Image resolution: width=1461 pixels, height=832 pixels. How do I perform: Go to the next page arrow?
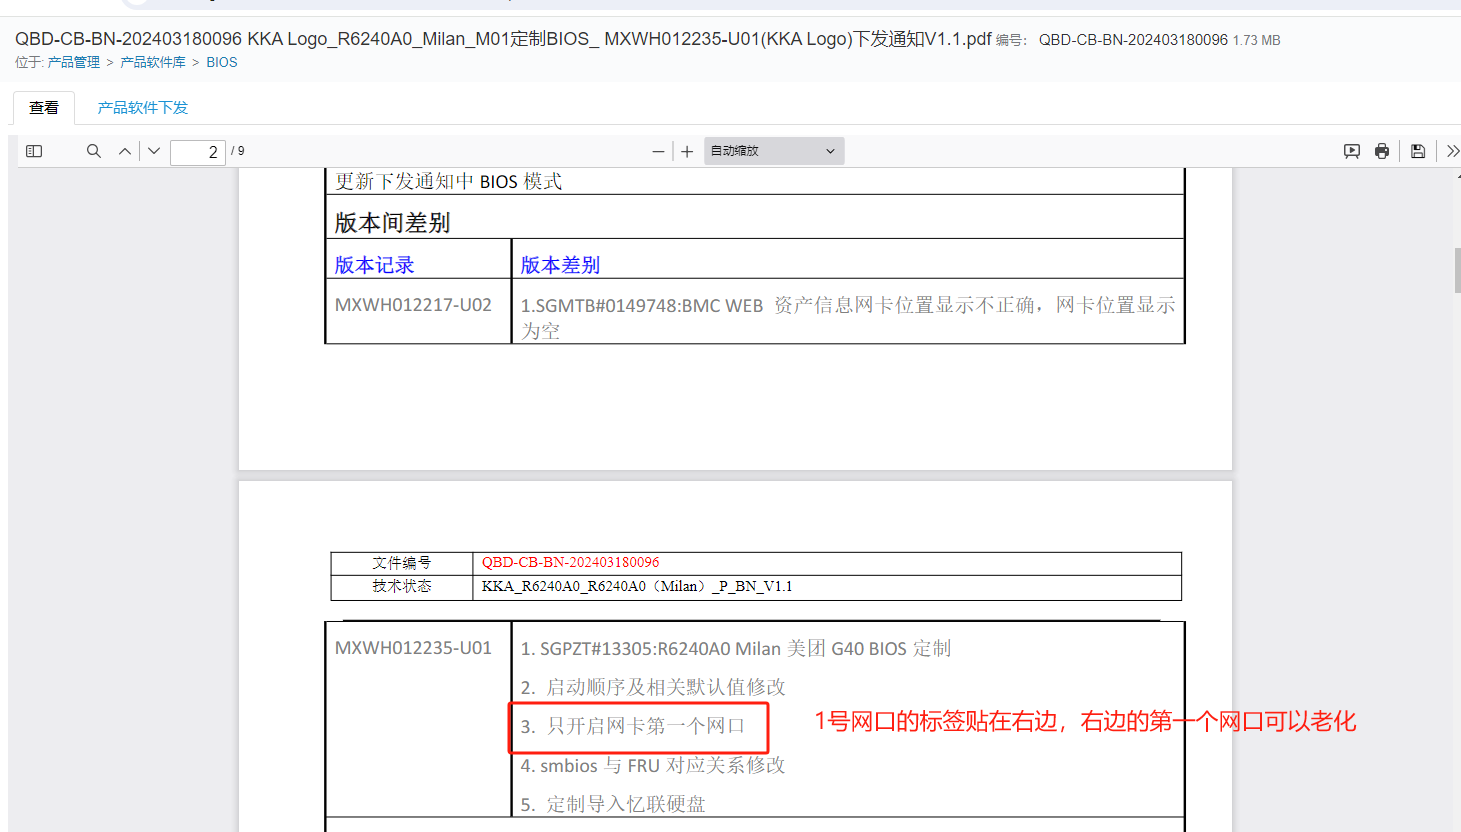pyautogui.click(x=154, y=151)
